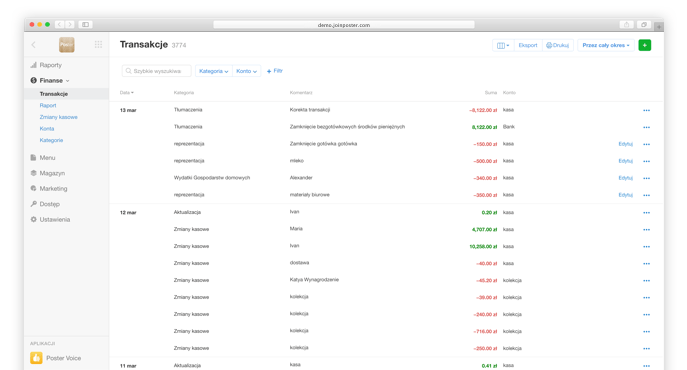Open more options for materiały biurowe row
The height and width of the screenshot is (370, 687).
tap(646, 196)
